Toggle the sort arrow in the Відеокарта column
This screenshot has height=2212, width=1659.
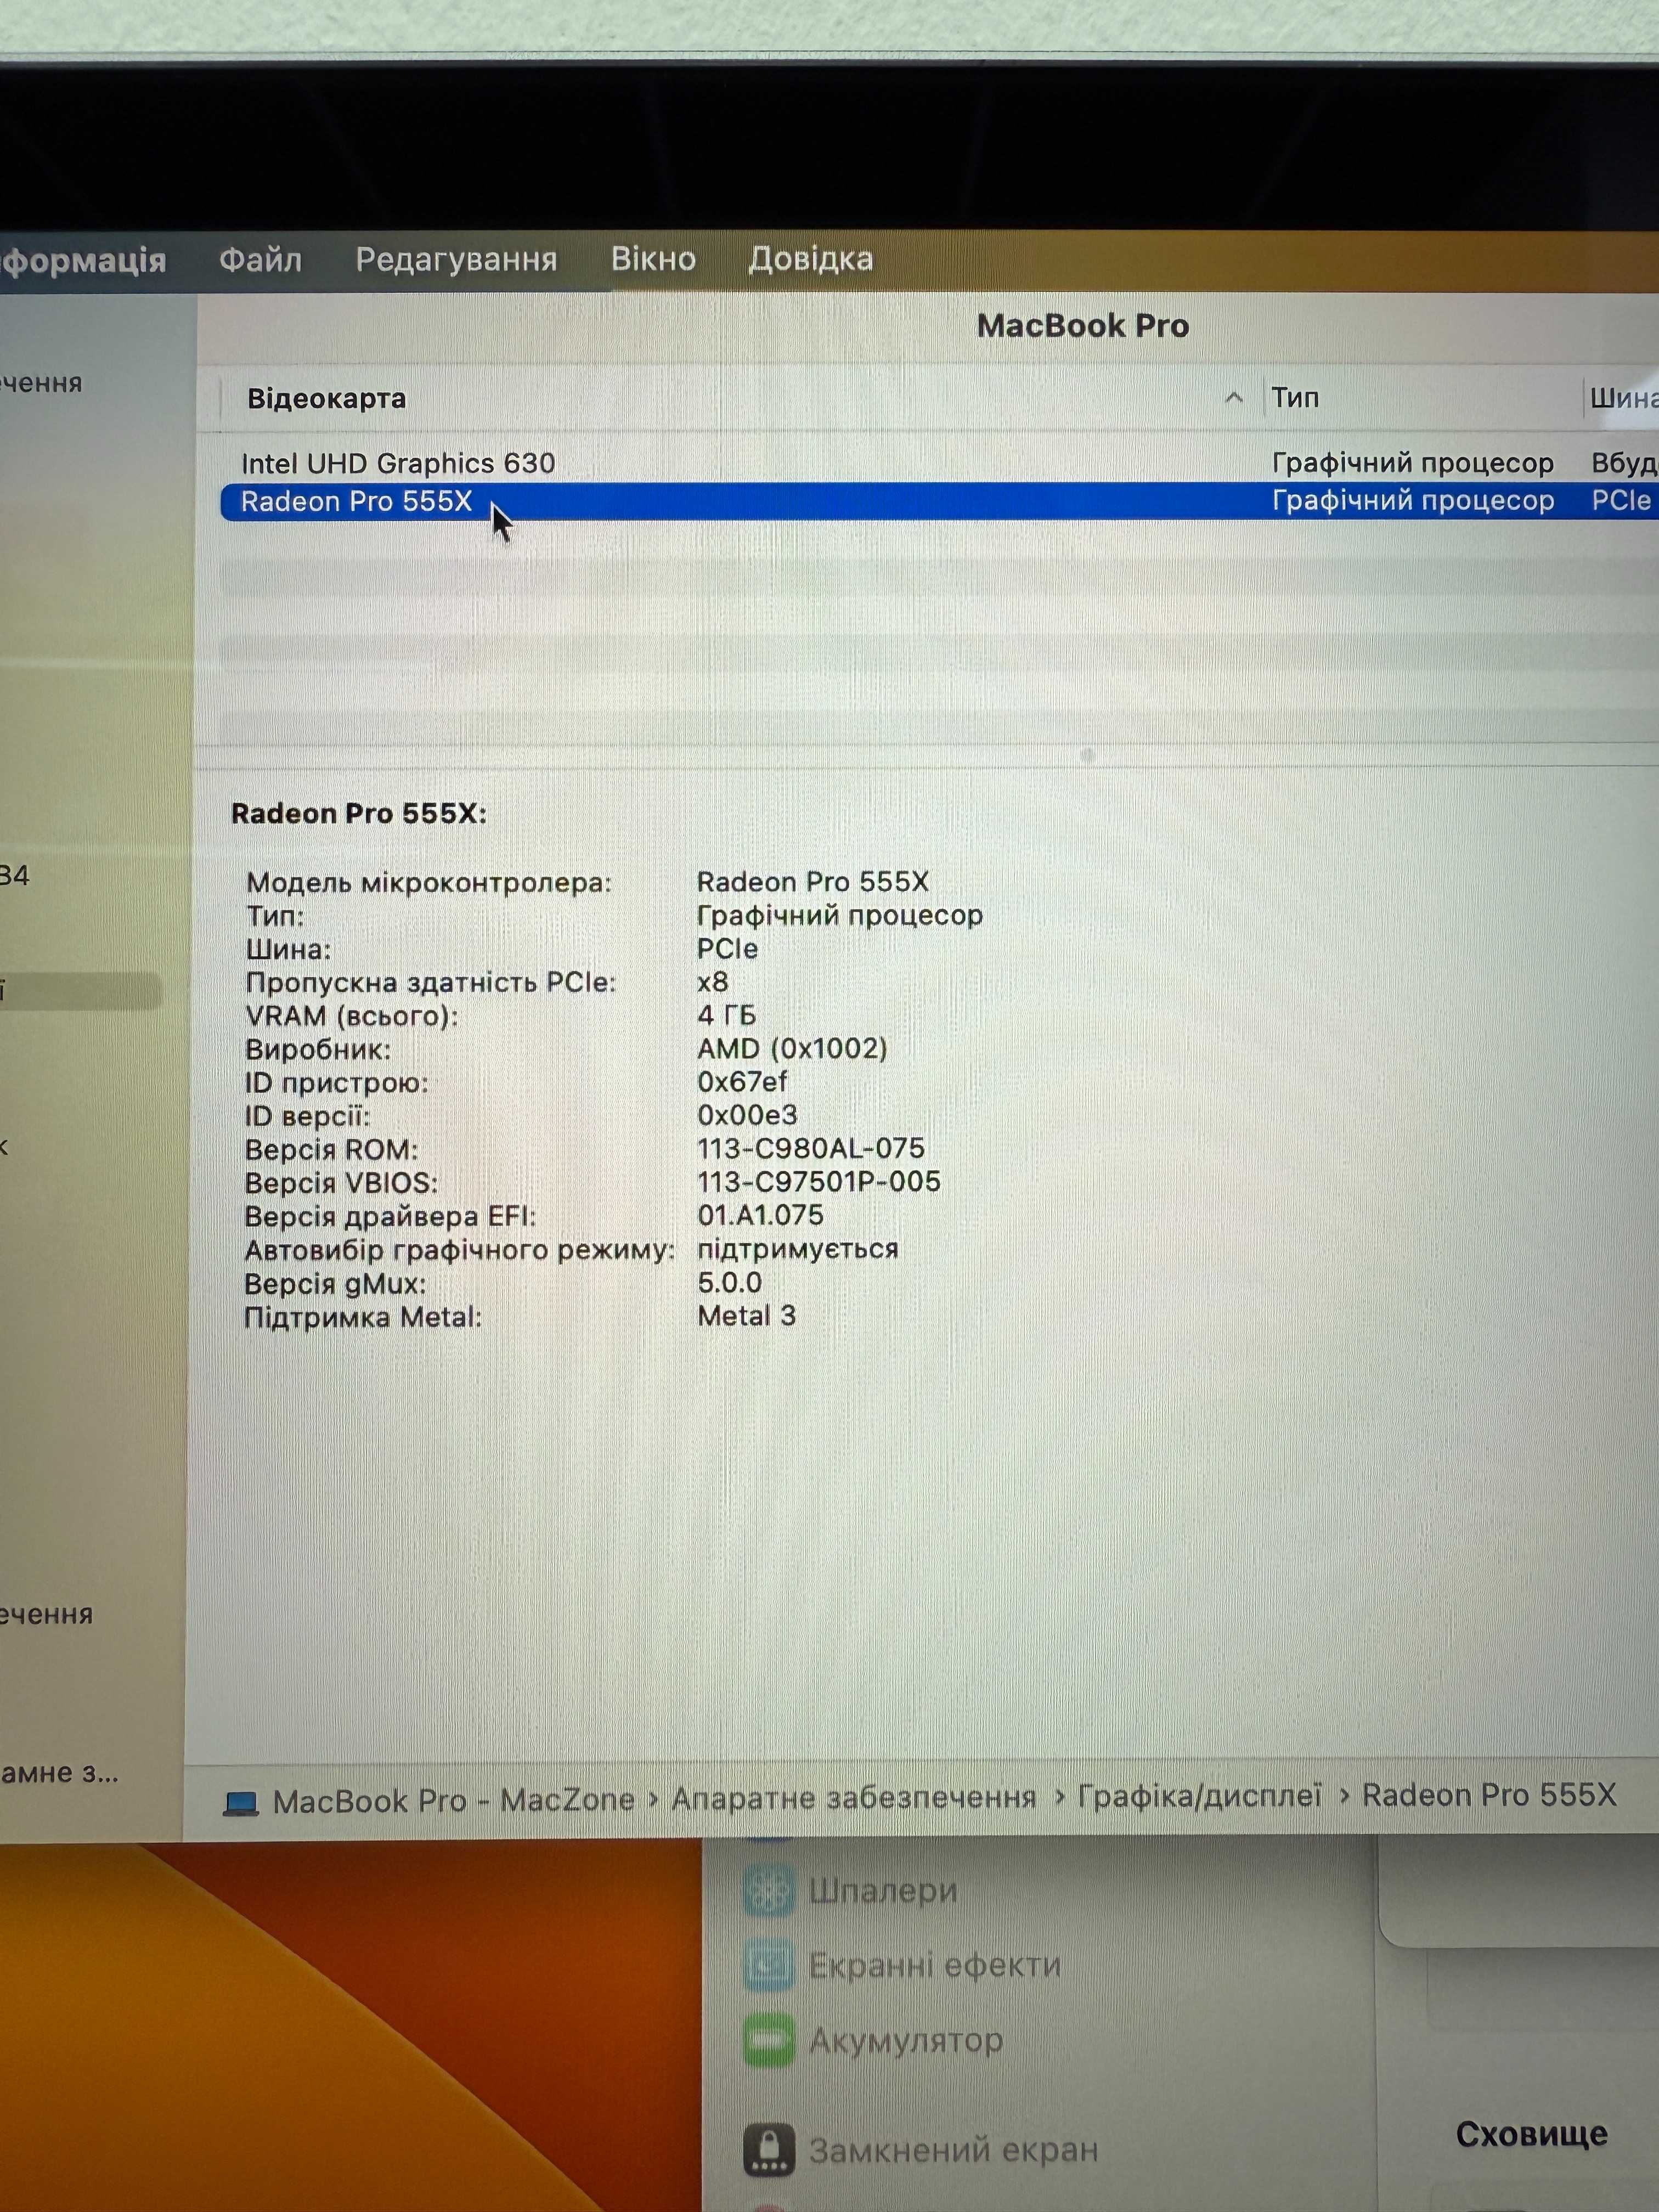click(x=1234, y=398)
